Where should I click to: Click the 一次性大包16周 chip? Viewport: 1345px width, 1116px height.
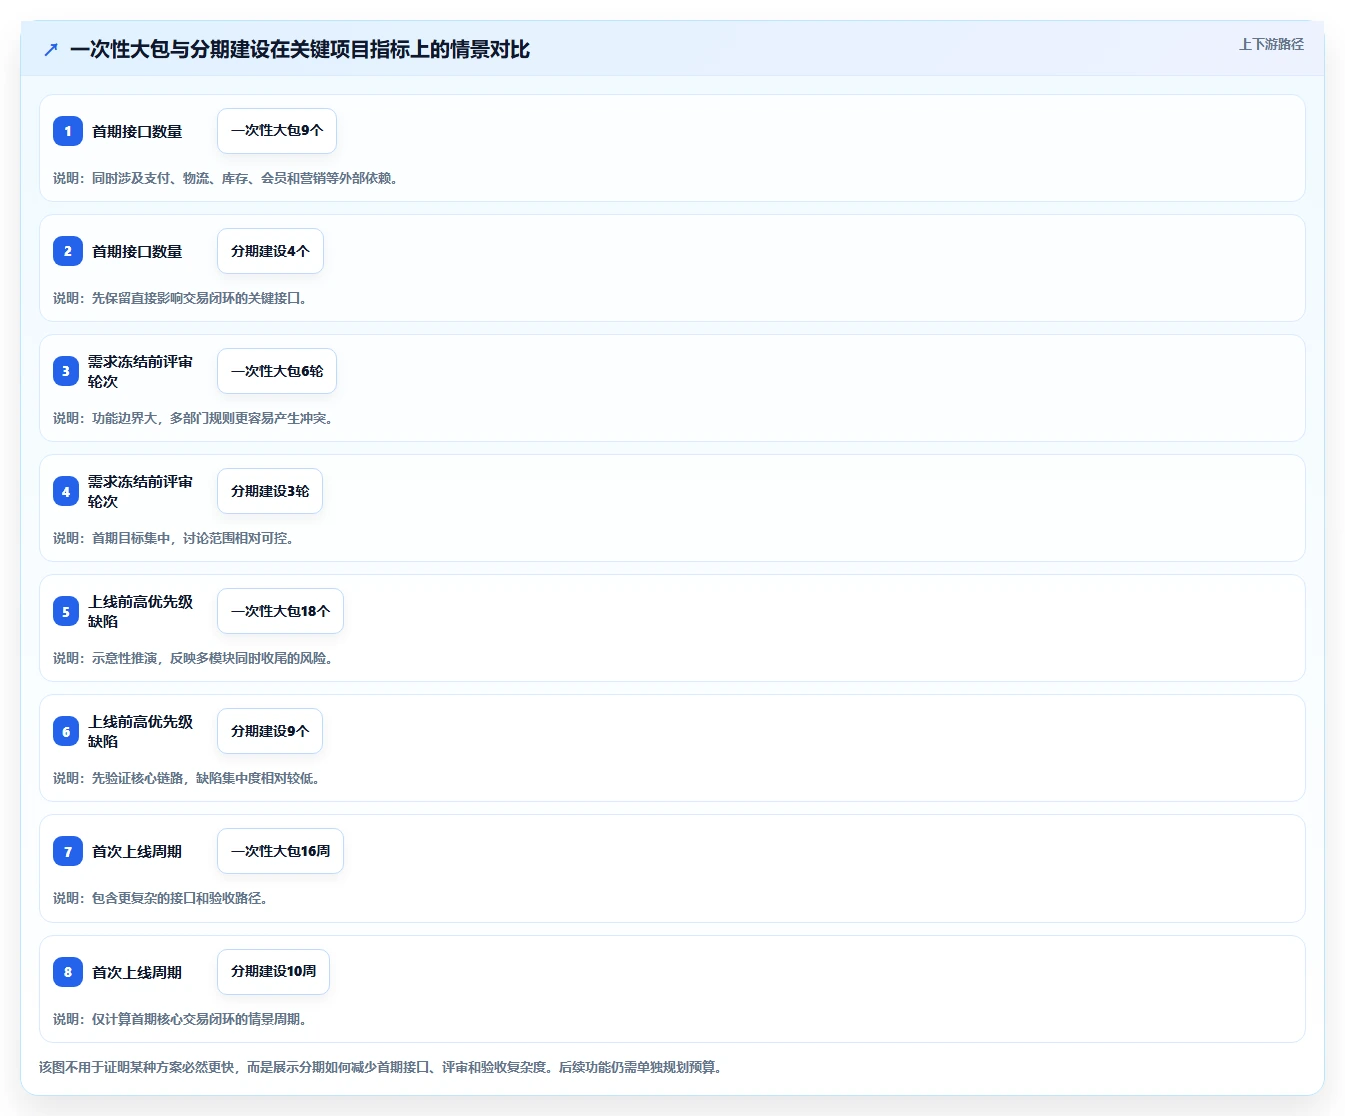[280, 851]
